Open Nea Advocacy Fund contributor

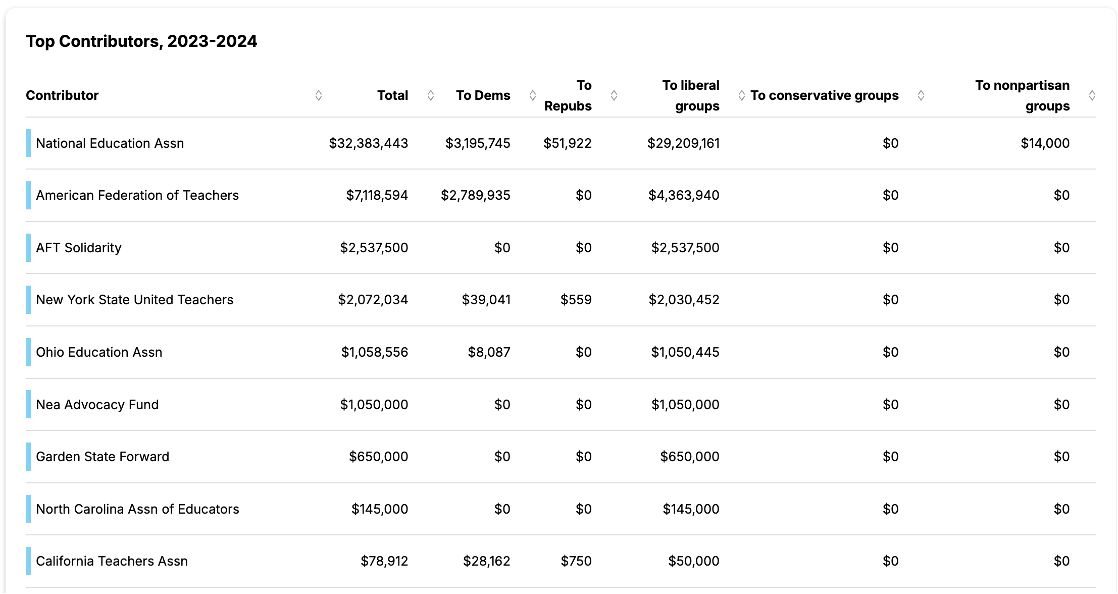pos(97,405)
